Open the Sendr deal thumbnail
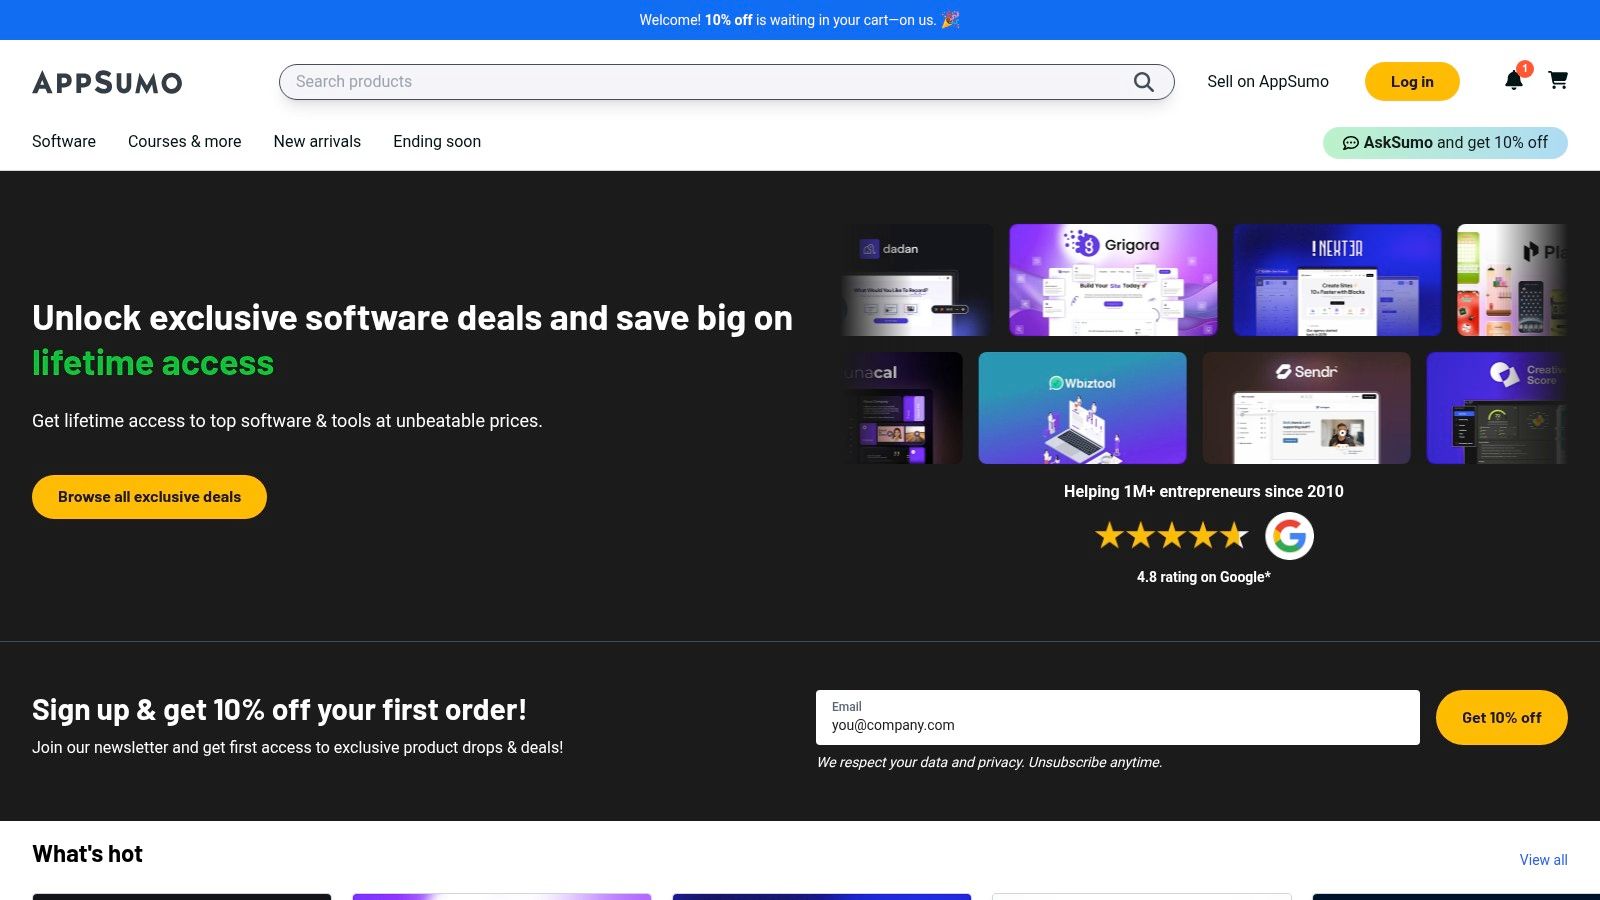The width and height of the screenshot is (1600, 900). coord(1306,408)
